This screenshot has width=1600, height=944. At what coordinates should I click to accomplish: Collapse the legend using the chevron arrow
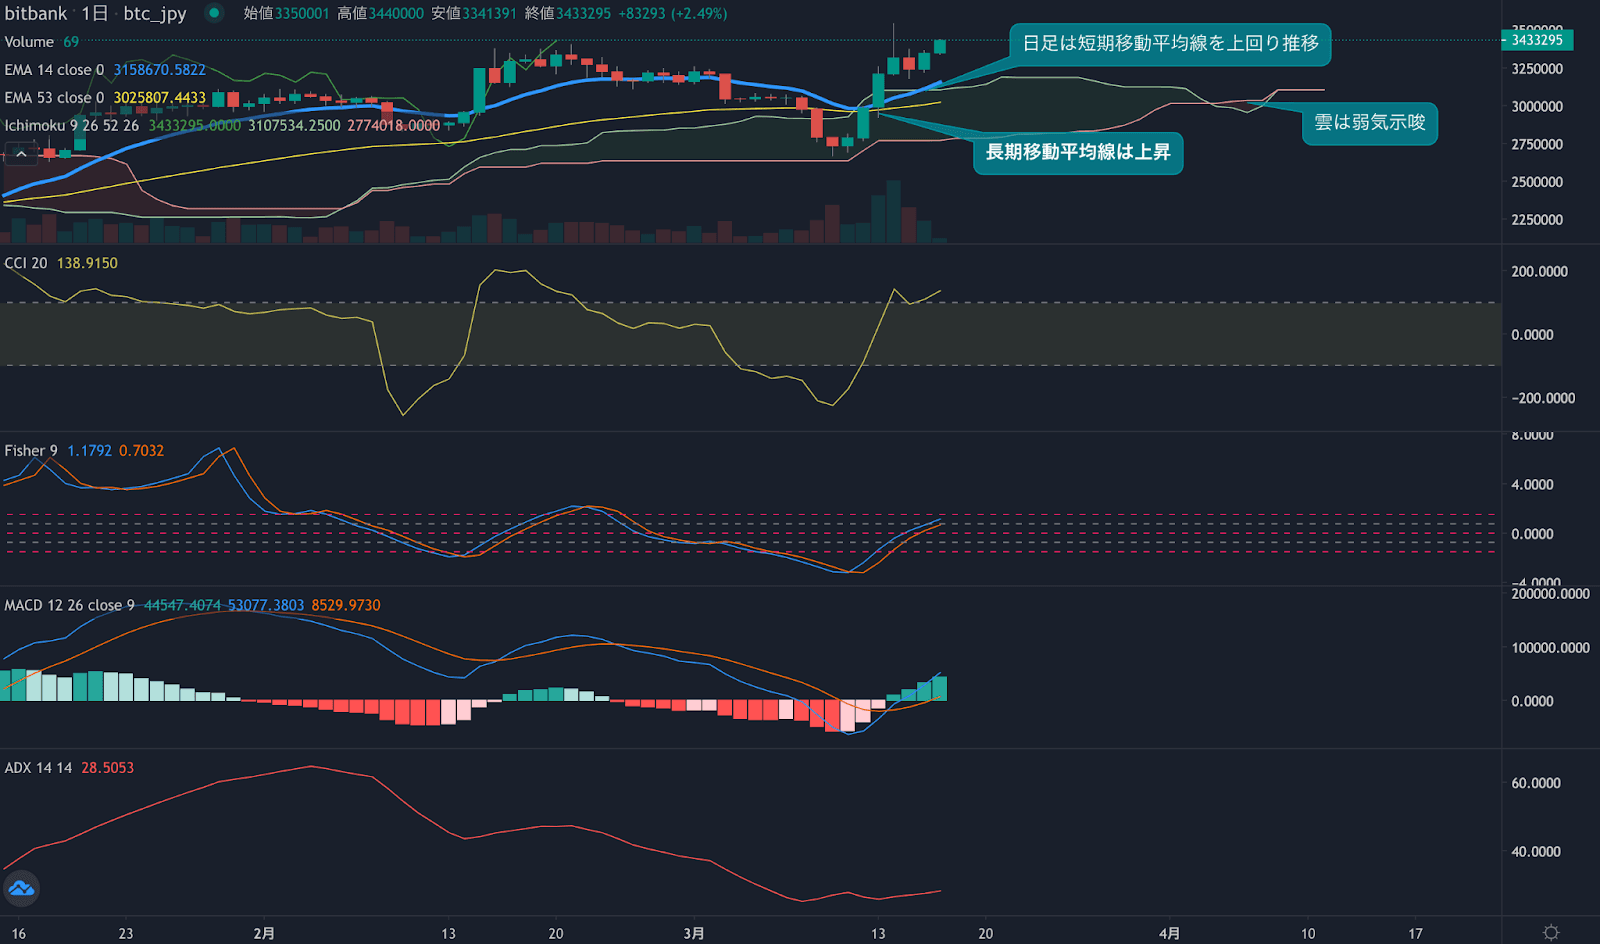pos(20,153)
